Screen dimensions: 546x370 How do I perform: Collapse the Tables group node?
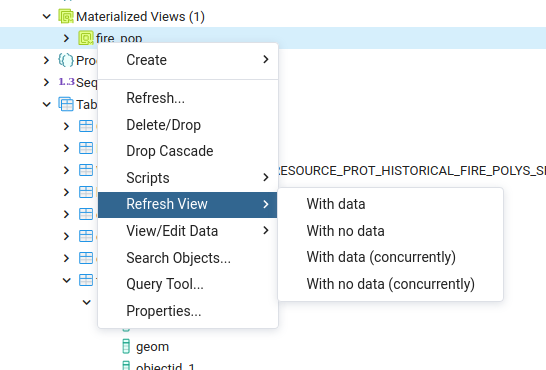[x=46, y=104]
